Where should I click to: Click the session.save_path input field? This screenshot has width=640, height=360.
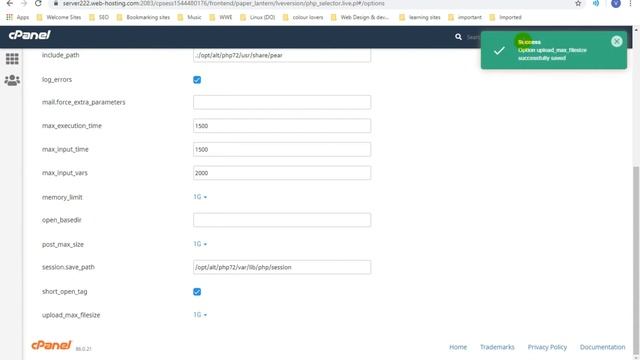tap(282, 267)
